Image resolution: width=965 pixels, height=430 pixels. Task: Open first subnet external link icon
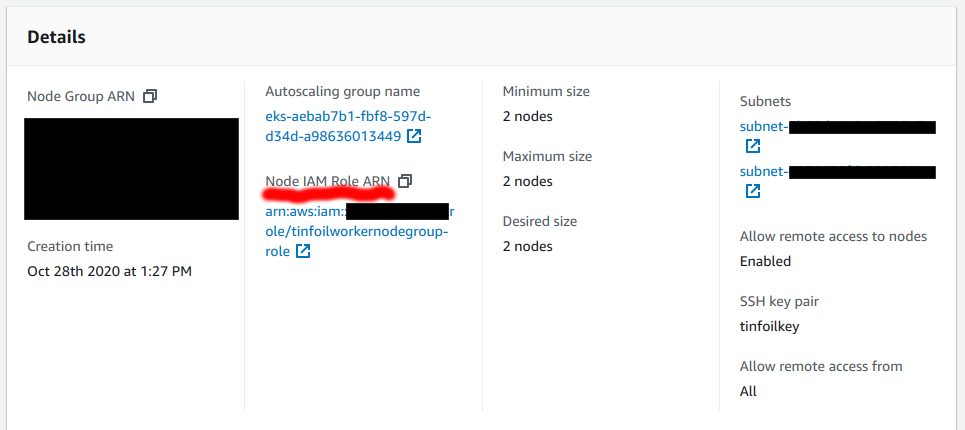(753, 146)
